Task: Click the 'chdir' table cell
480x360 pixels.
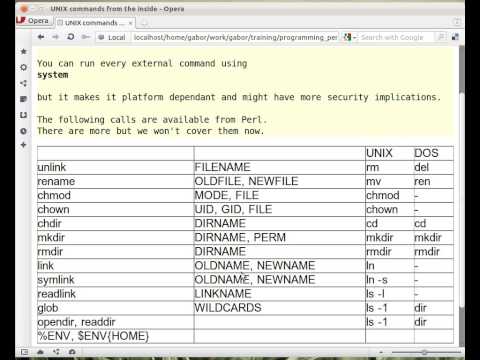Action: [x=115, y=224]
